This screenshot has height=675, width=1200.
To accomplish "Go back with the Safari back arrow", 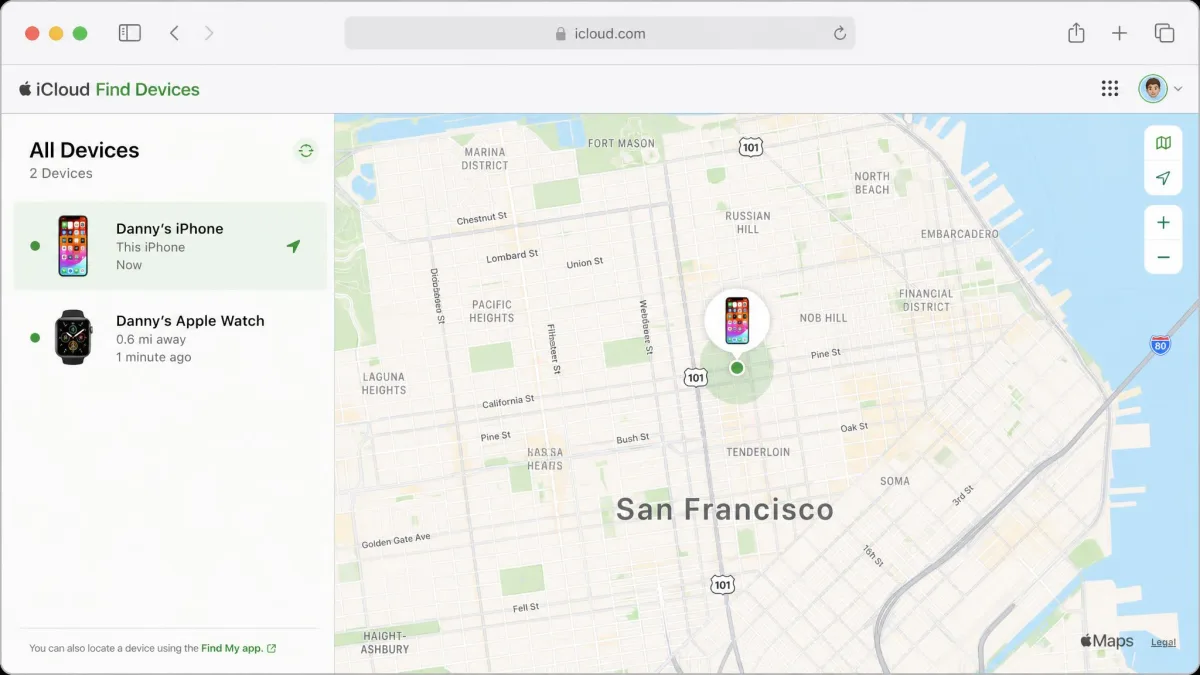I will (x=174, y=33).
